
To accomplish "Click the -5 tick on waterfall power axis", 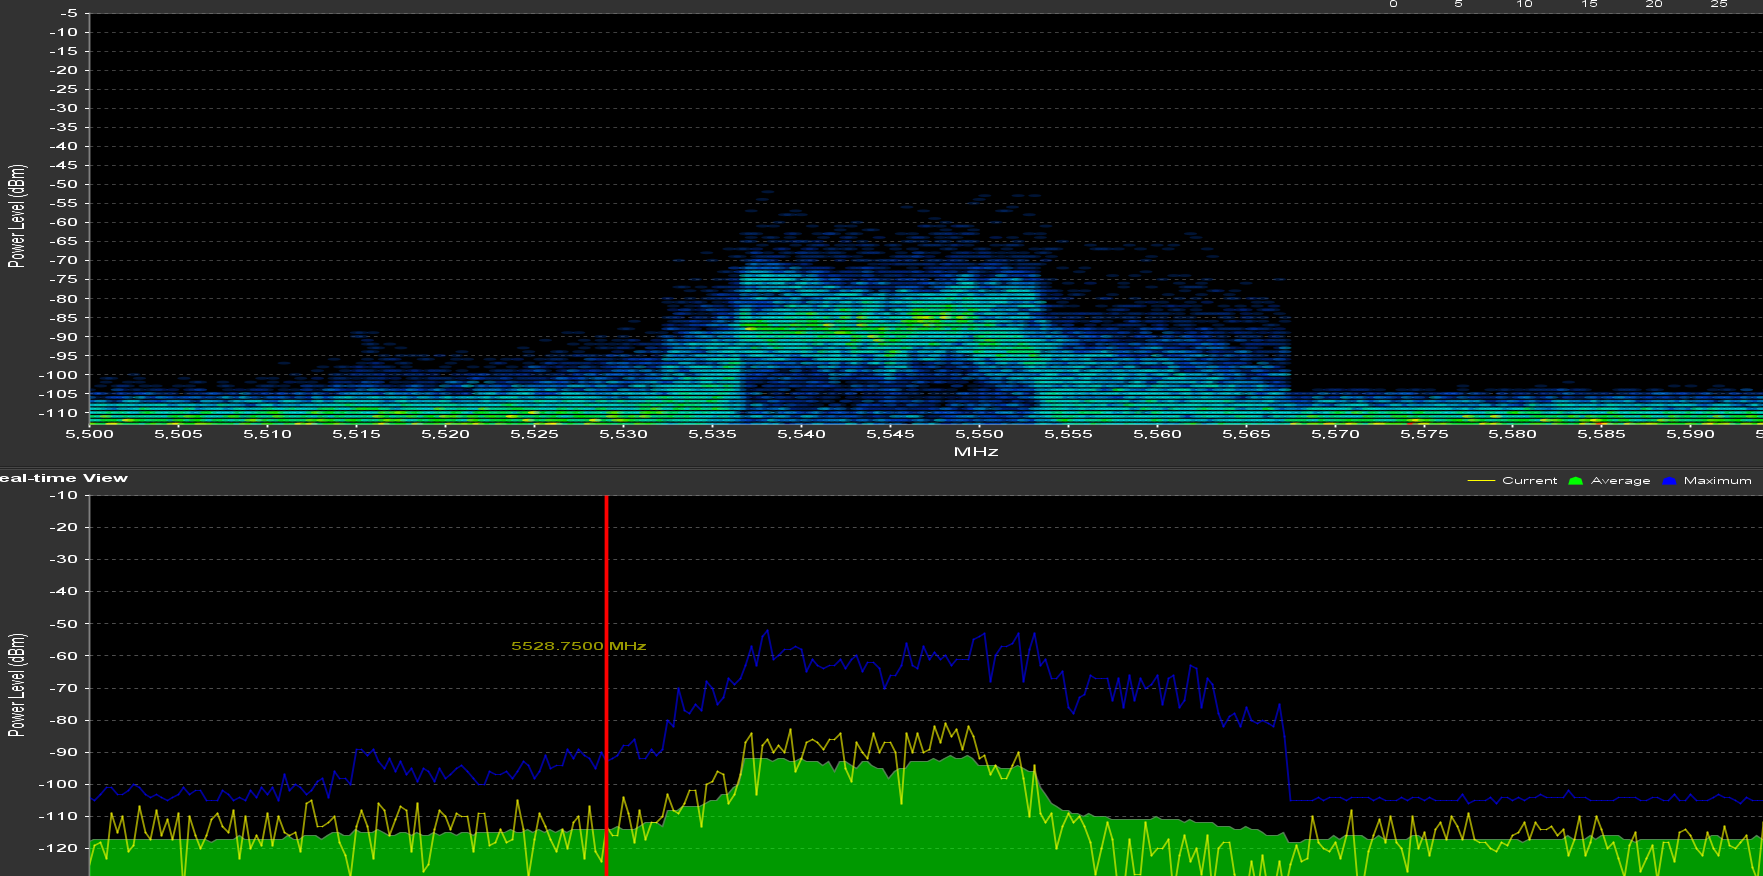I will [69, 14].
